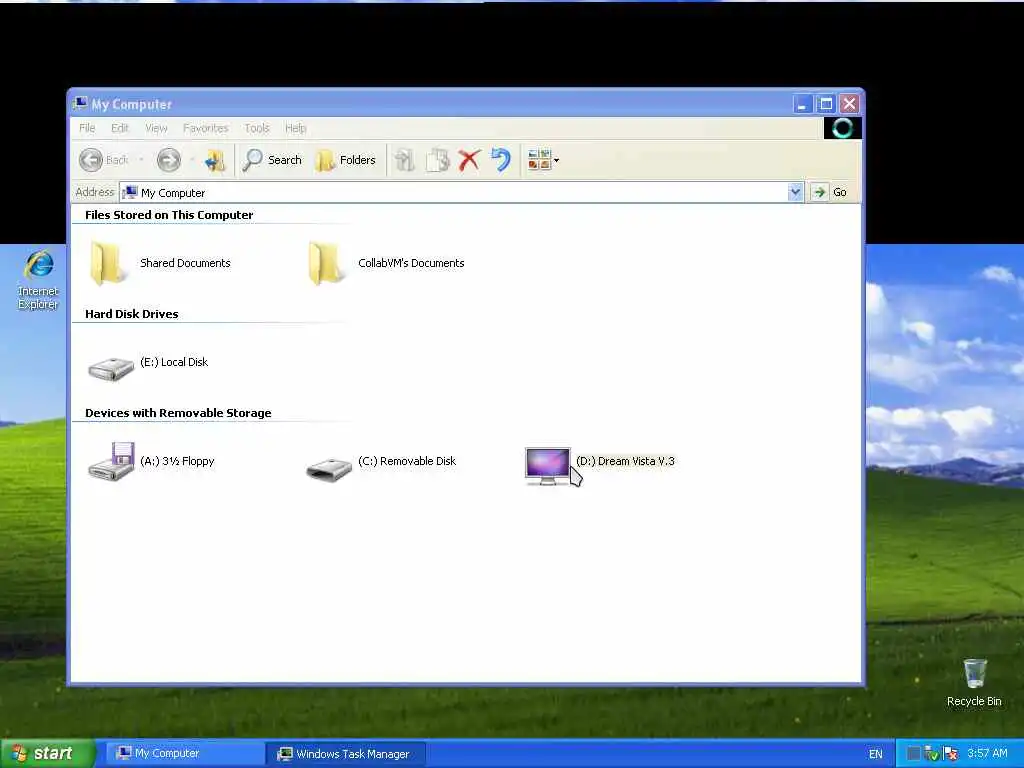Viewport: 1024px width, 768px height.
Task: Open the Favorites menu
Action: [206, 128]
